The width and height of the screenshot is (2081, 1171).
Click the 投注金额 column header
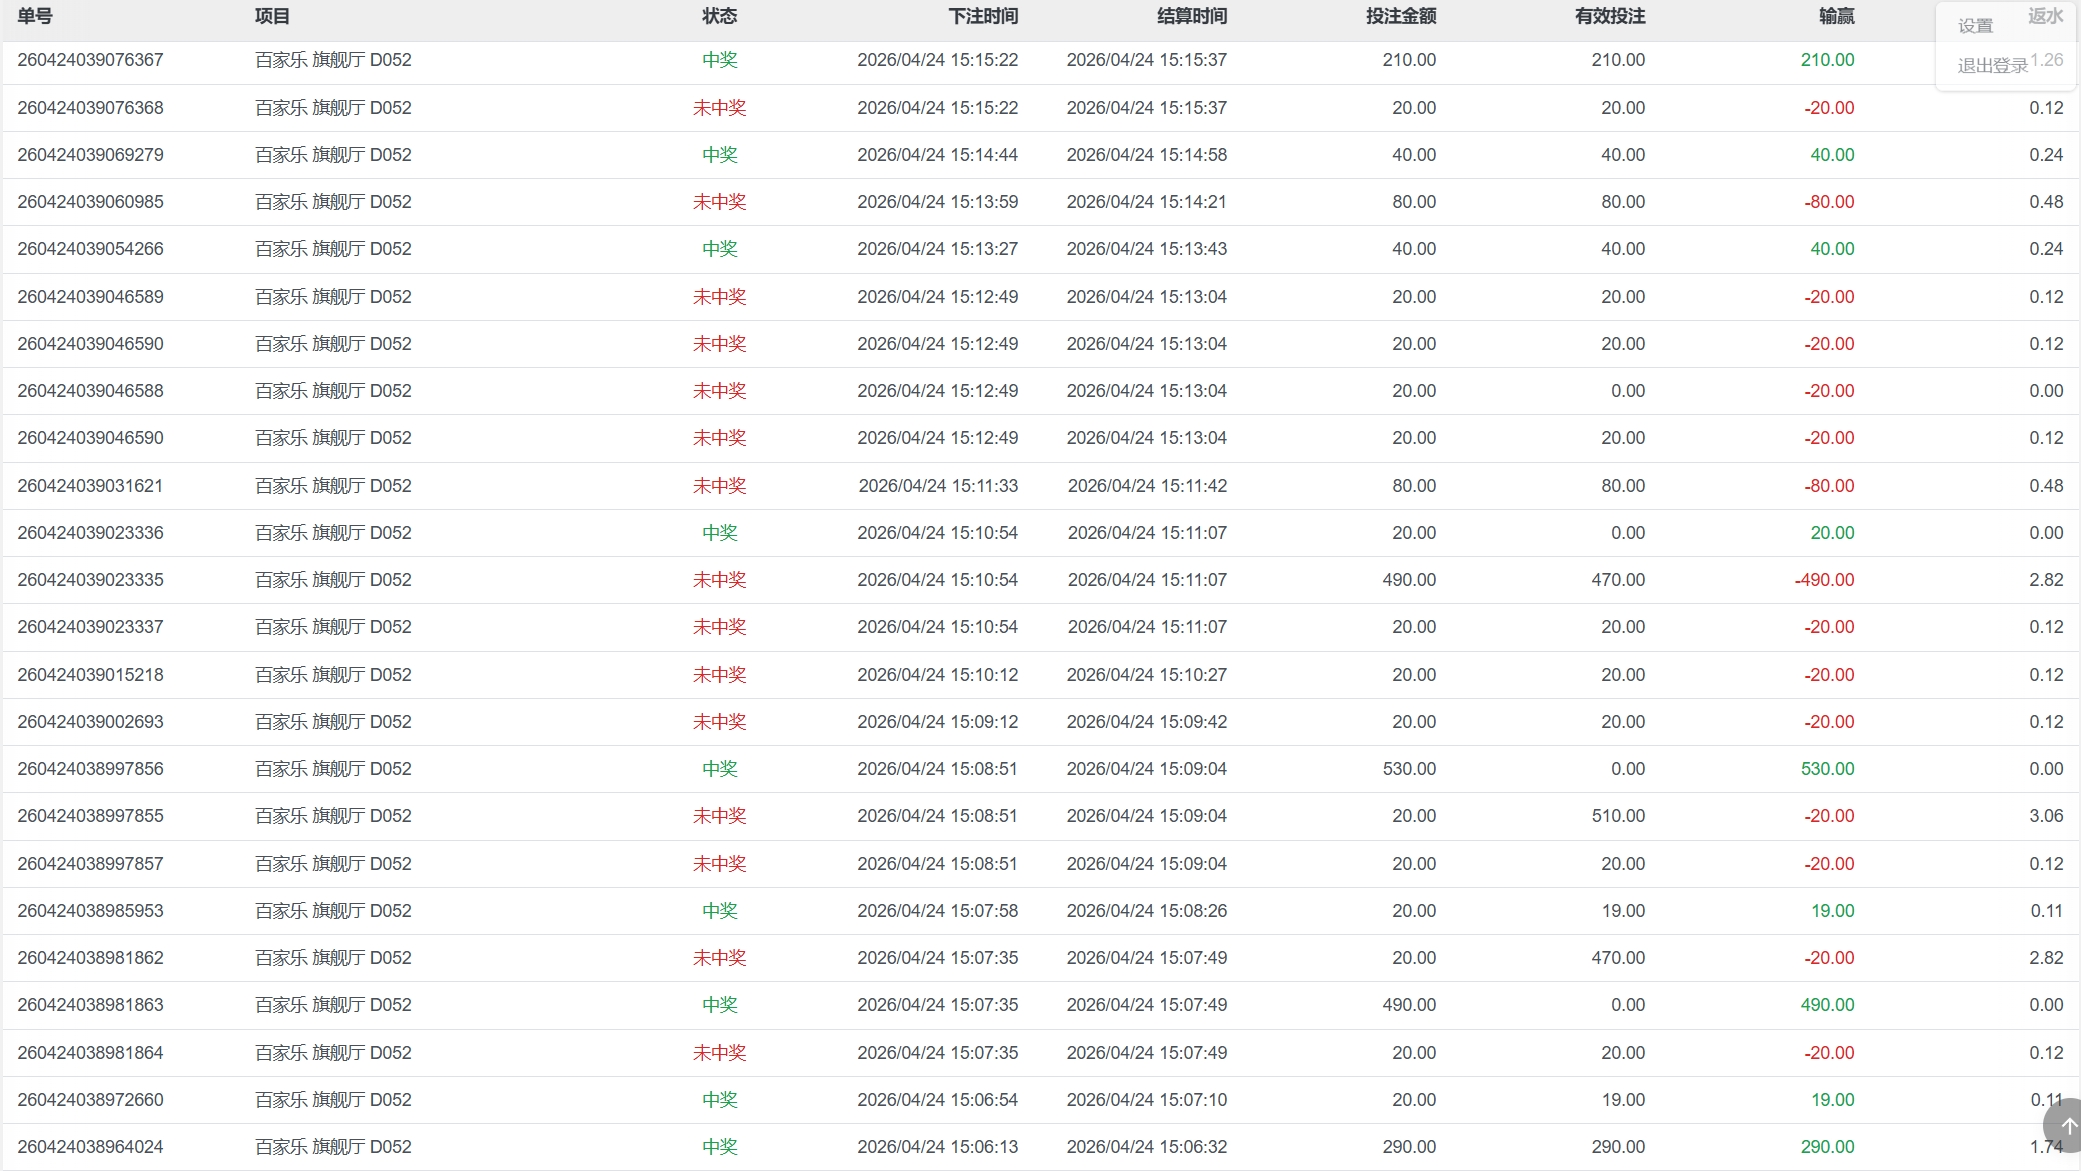point(1401,16)
